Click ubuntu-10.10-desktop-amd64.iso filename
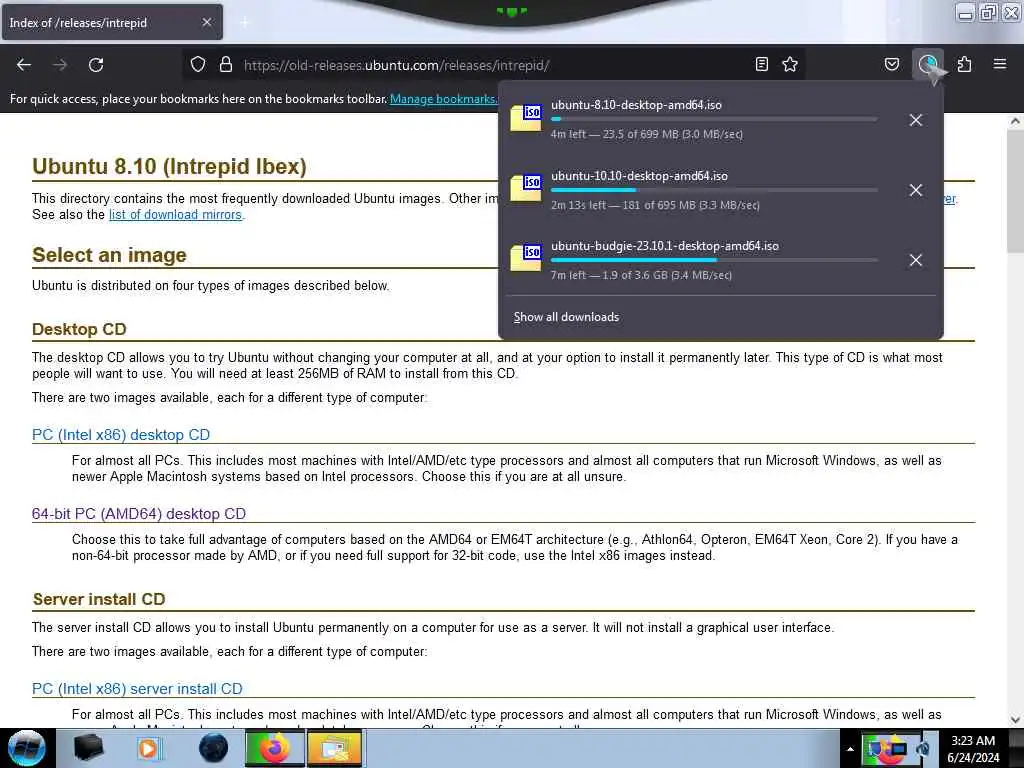The image size is (1024, 768). click(639, 176)
